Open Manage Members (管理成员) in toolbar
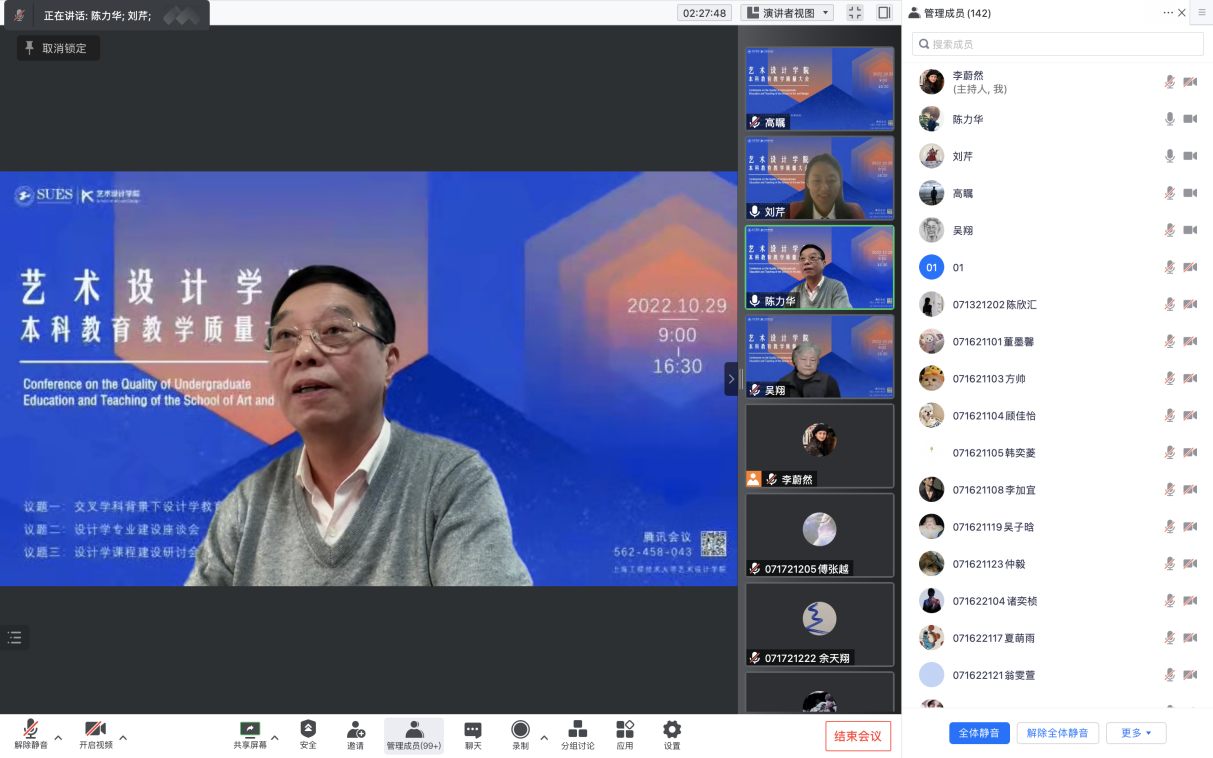Screen dimensions: 1213x758 click(414, 733)
